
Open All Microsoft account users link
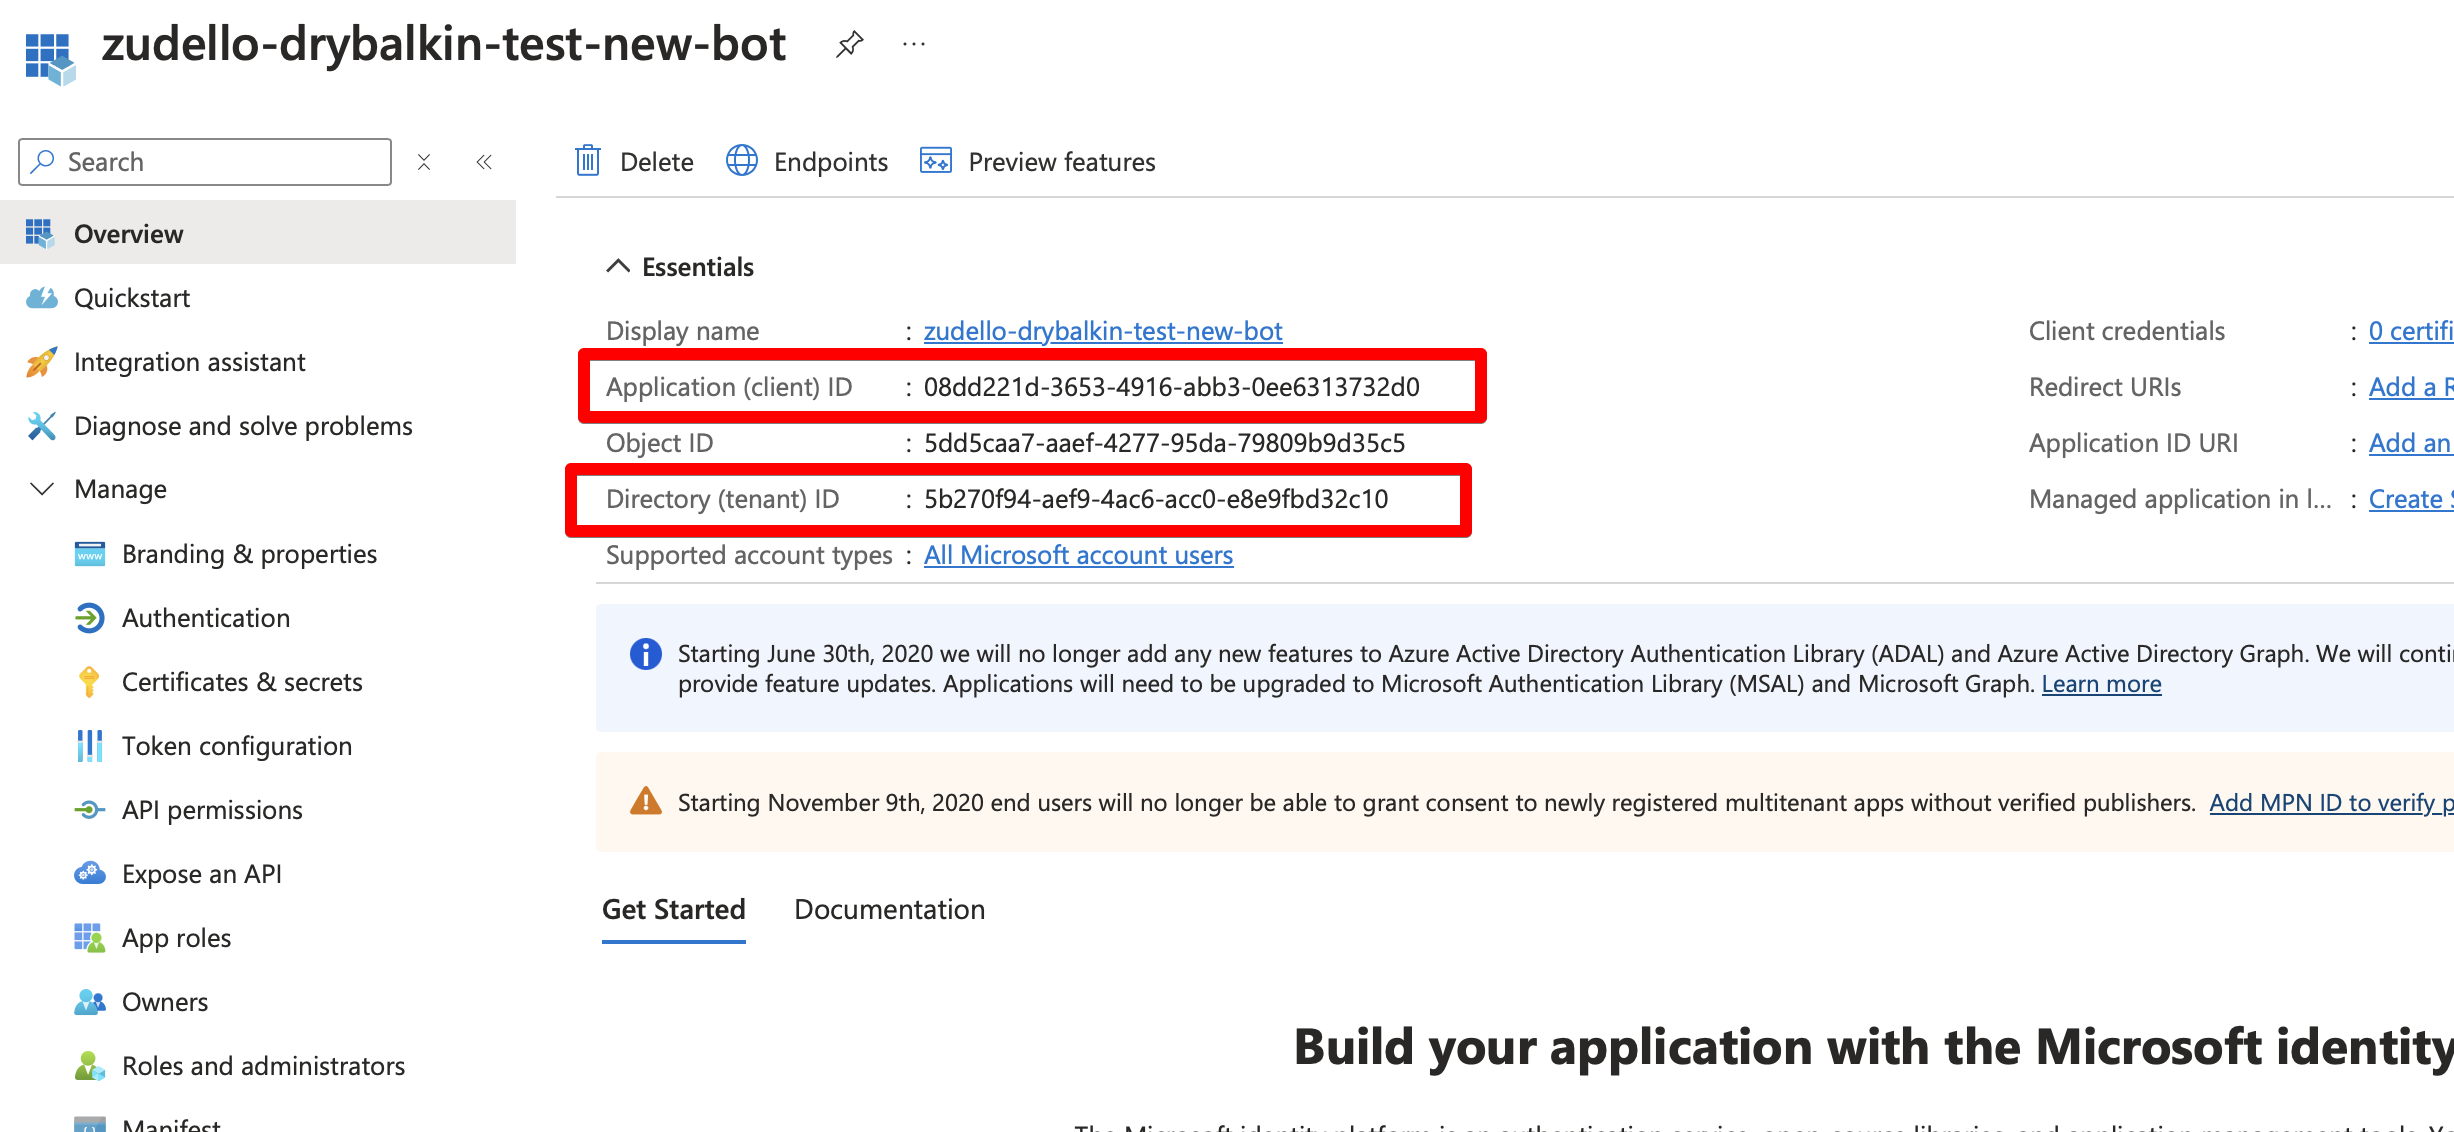point(1078,555)
